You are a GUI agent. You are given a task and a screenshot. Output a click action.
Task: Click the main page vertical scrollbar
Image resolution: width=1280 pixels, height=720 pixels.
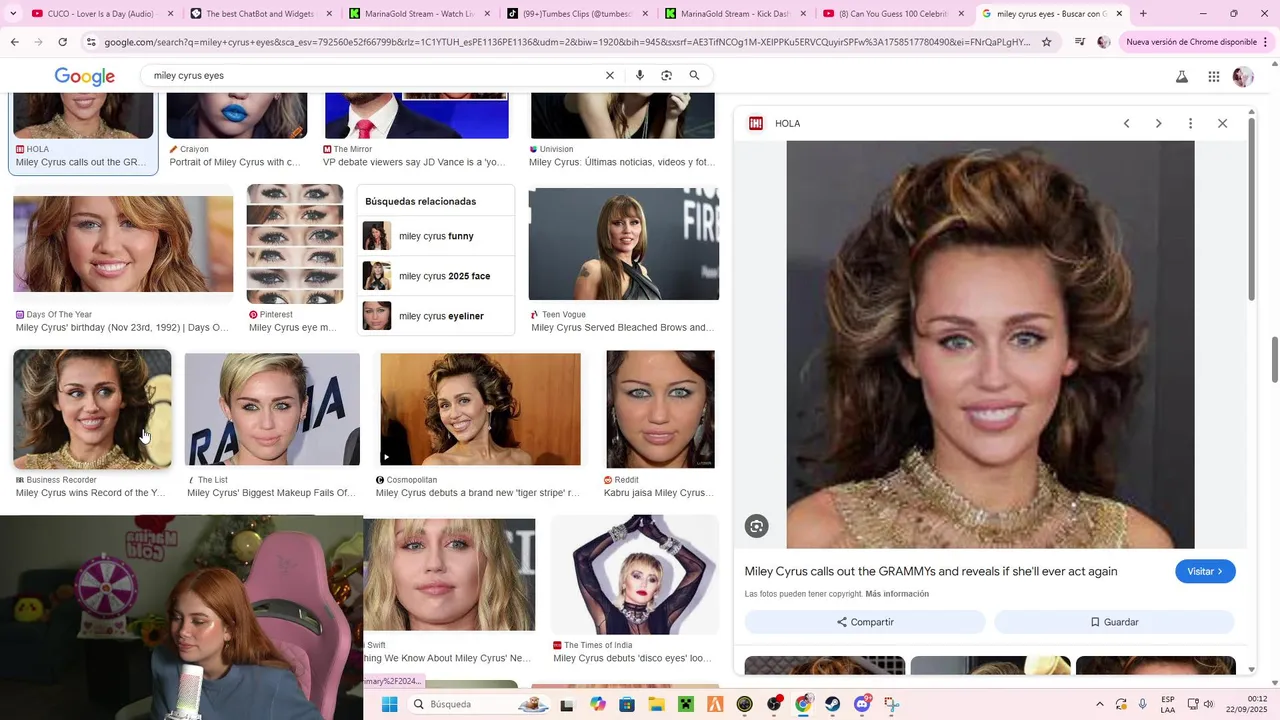click(x=1274, y=360)
